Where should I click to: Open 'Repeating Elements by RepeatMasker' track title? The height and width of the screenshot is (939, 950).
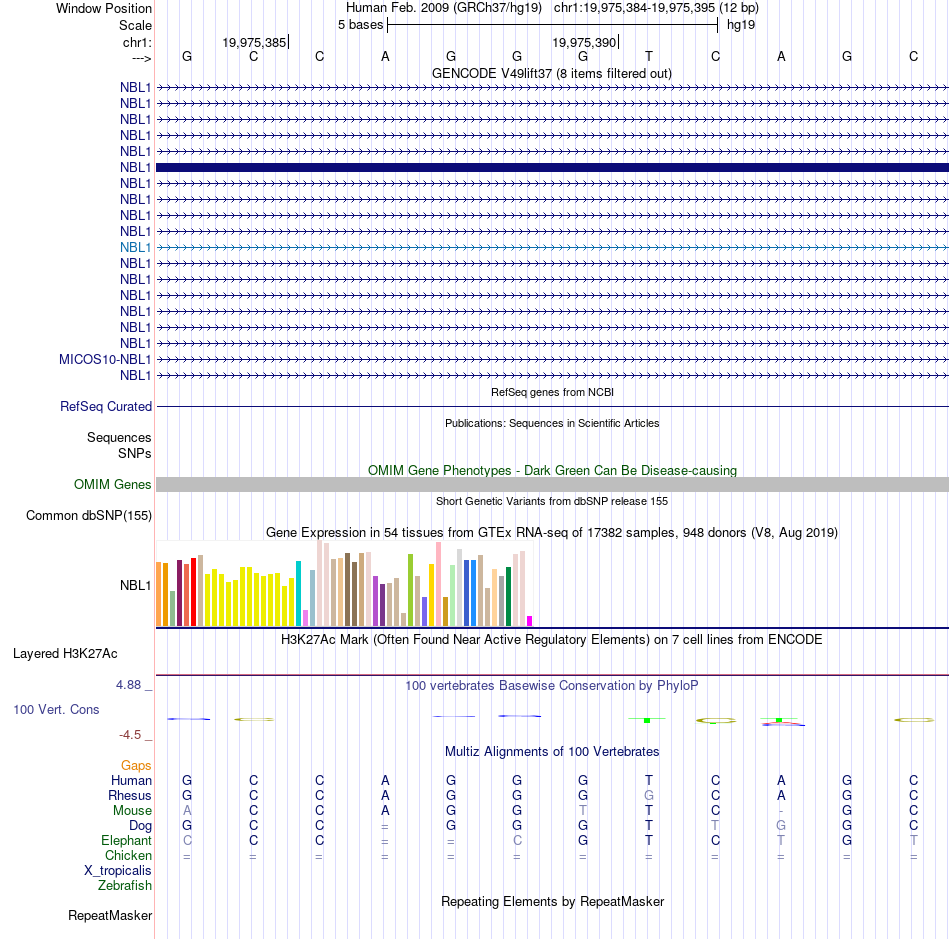[552, 901]
